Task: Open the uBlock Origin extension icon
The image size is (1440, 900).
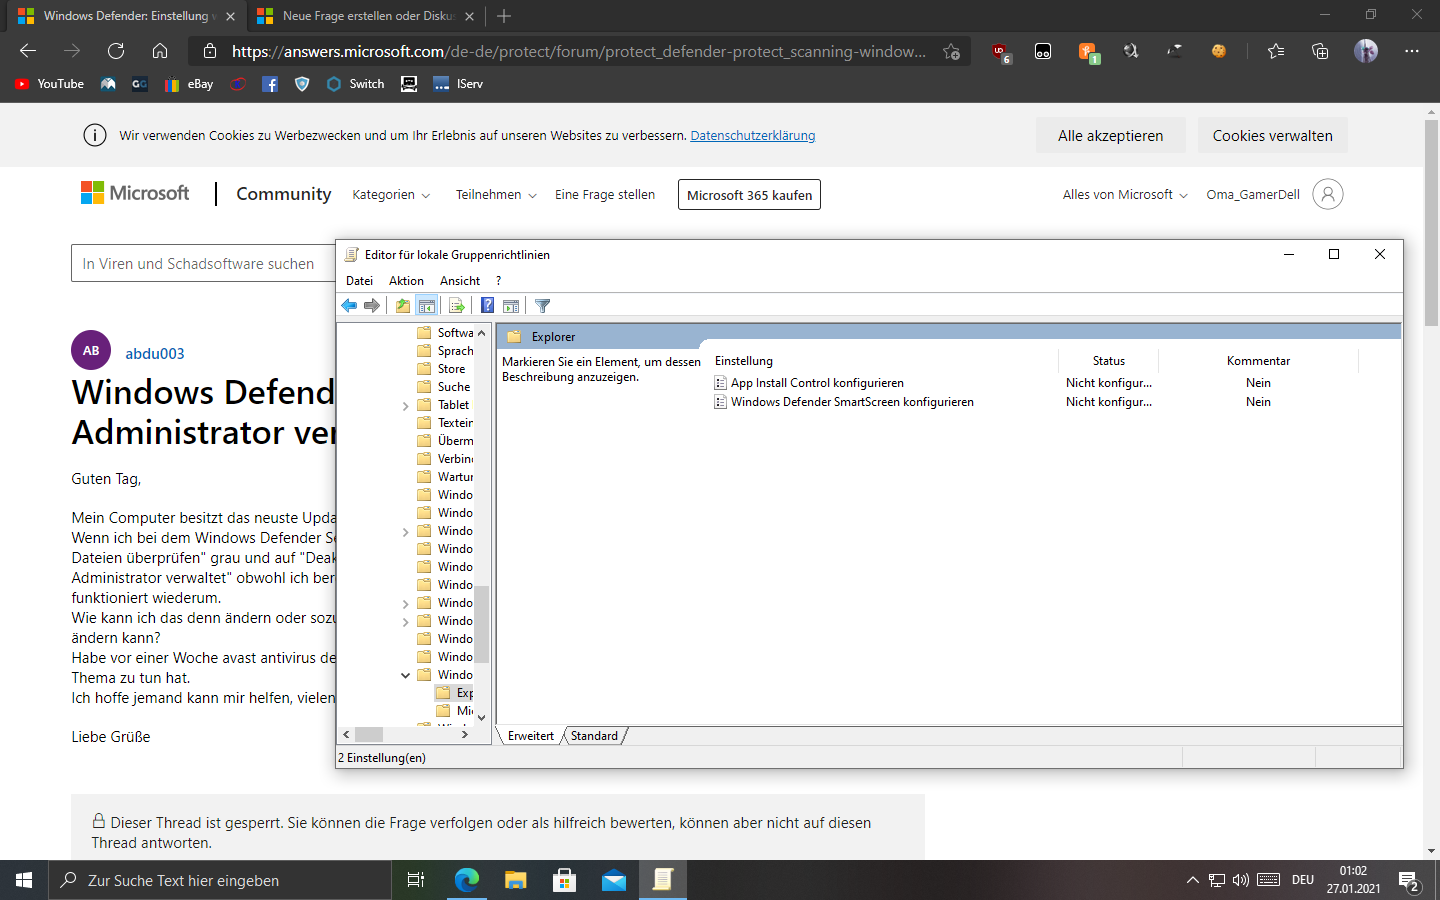Action: click(x=1000, y=52)
